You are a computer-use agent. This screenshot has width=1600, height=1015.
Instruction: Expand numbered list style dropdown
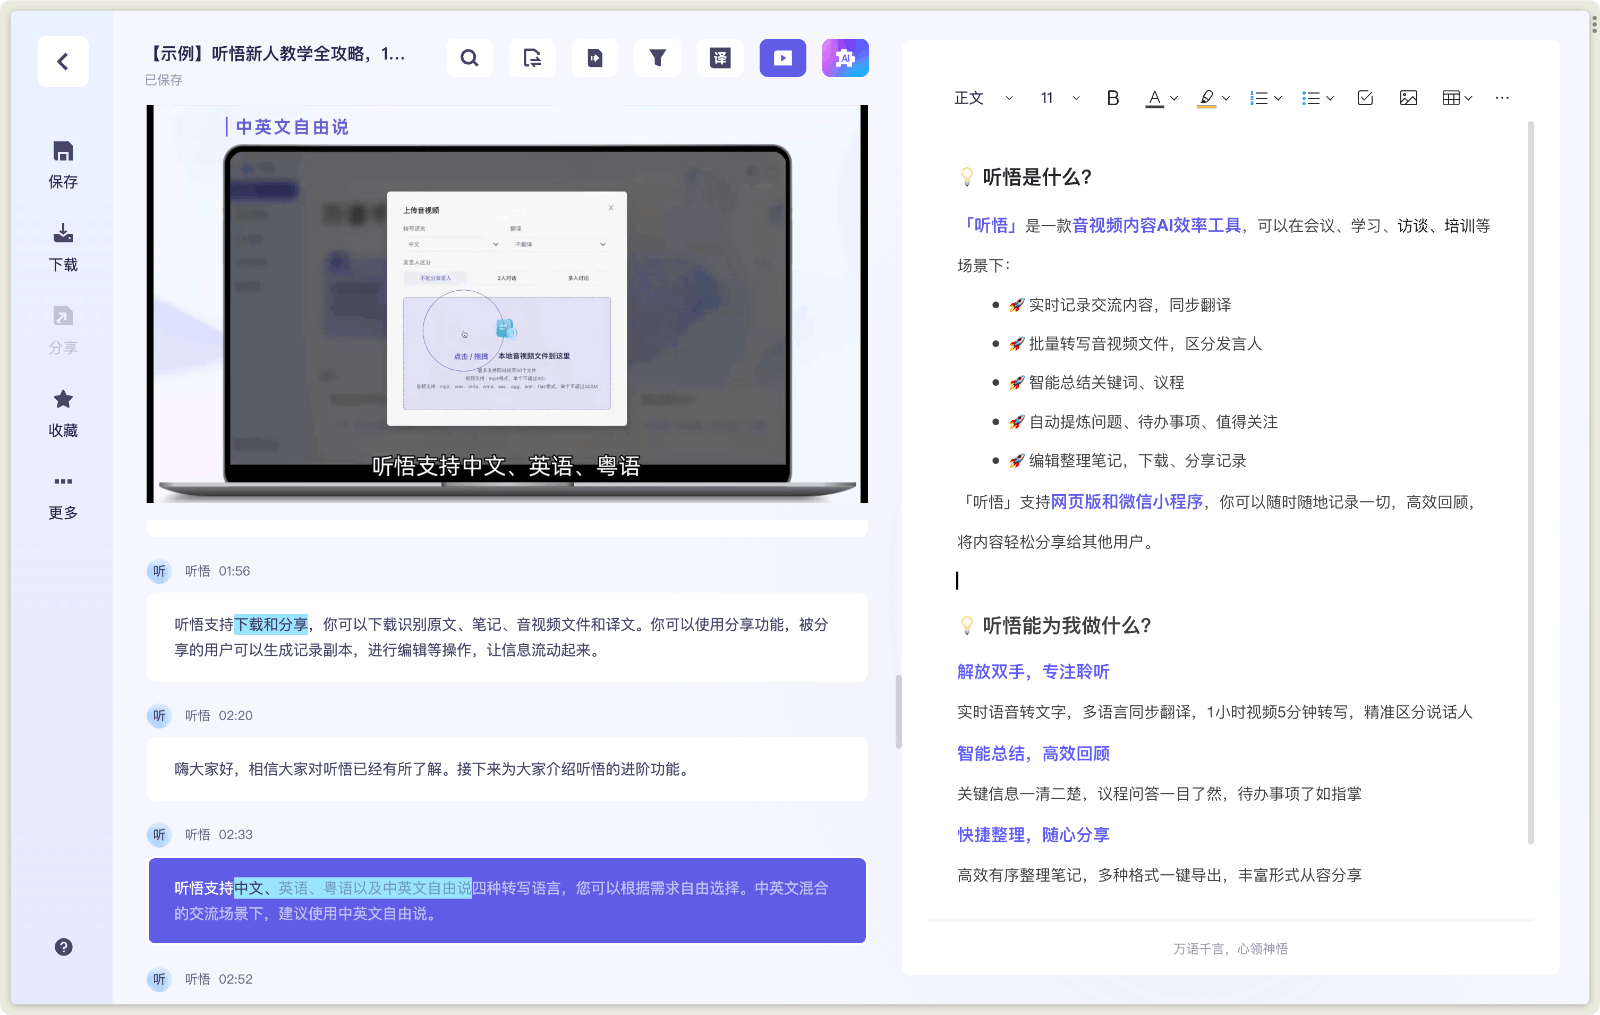point(1278,98)
